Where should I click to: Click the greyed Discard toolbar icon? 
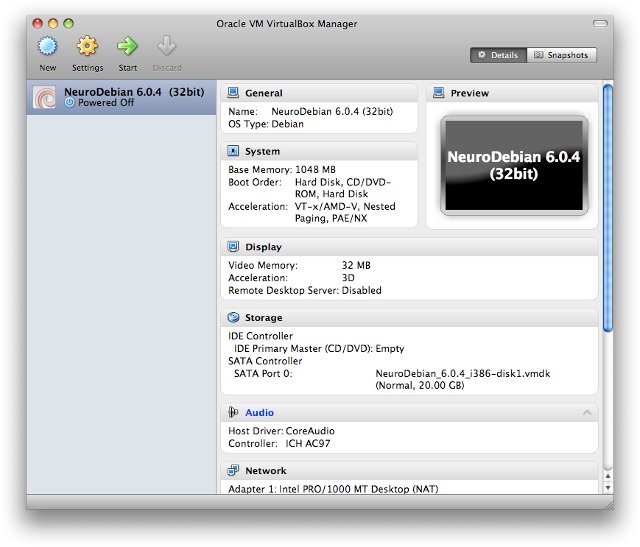pos(167,46)
